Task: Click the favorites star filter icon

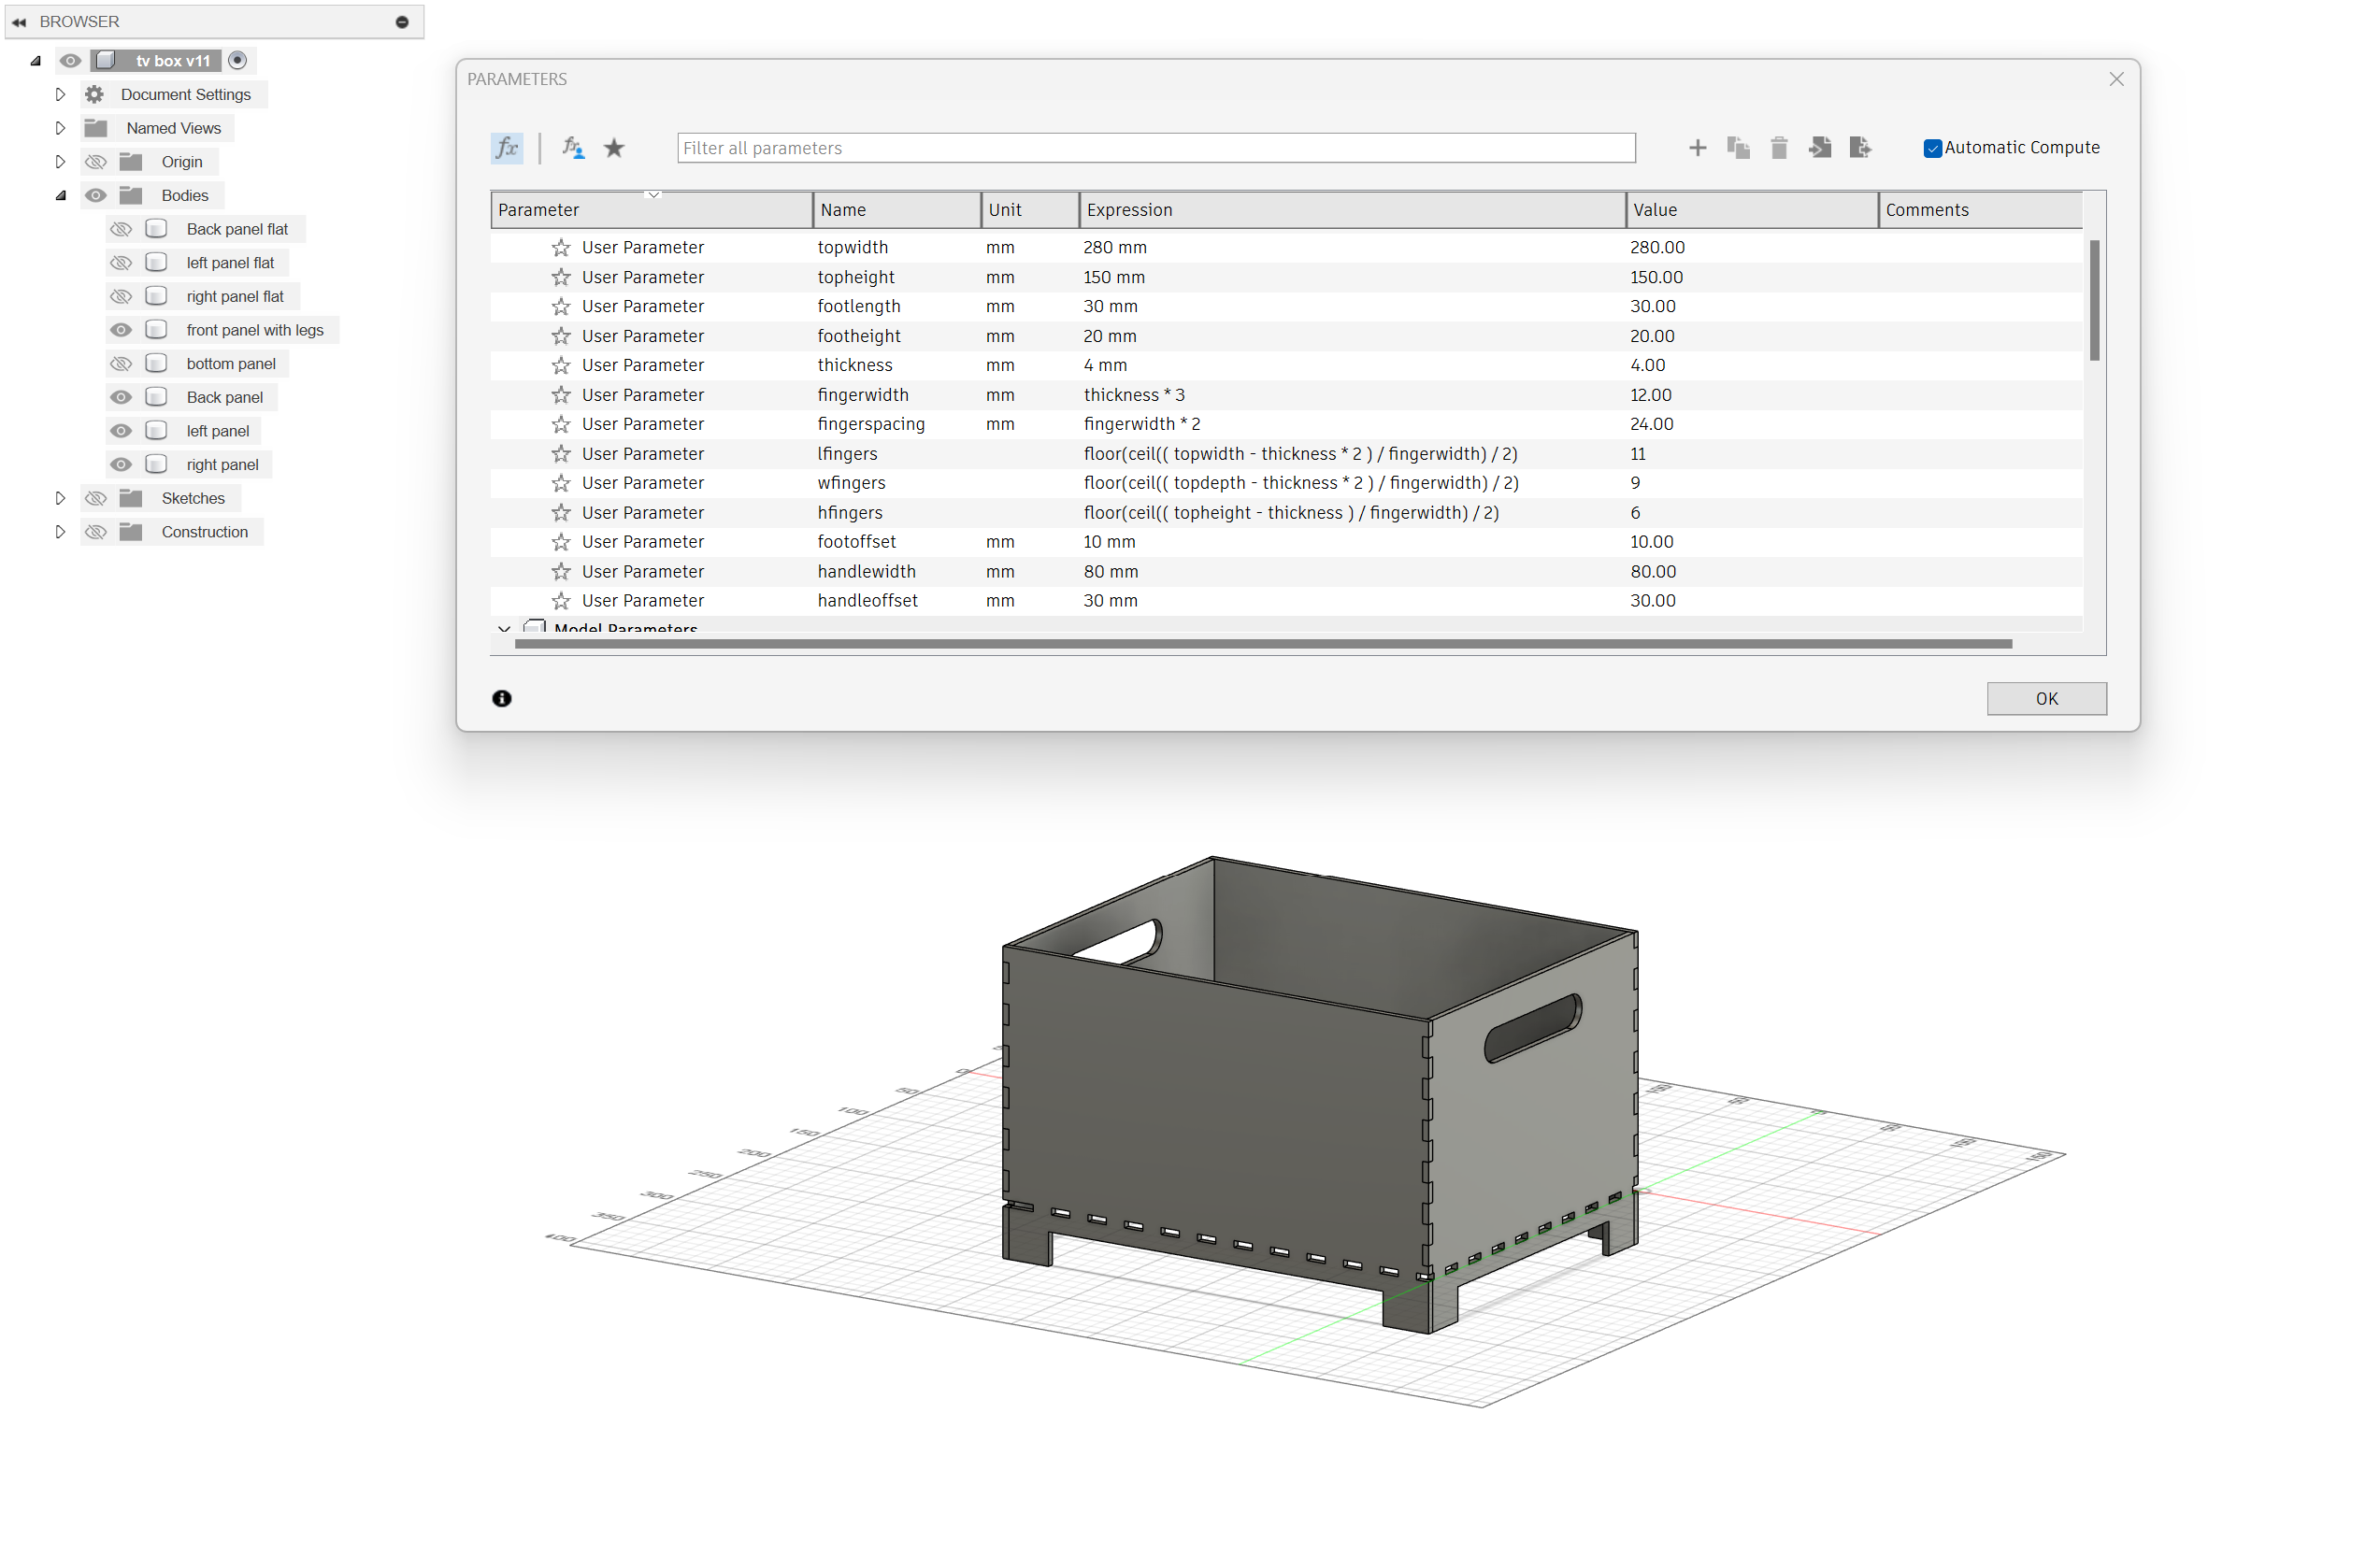Action: (614, 148)
